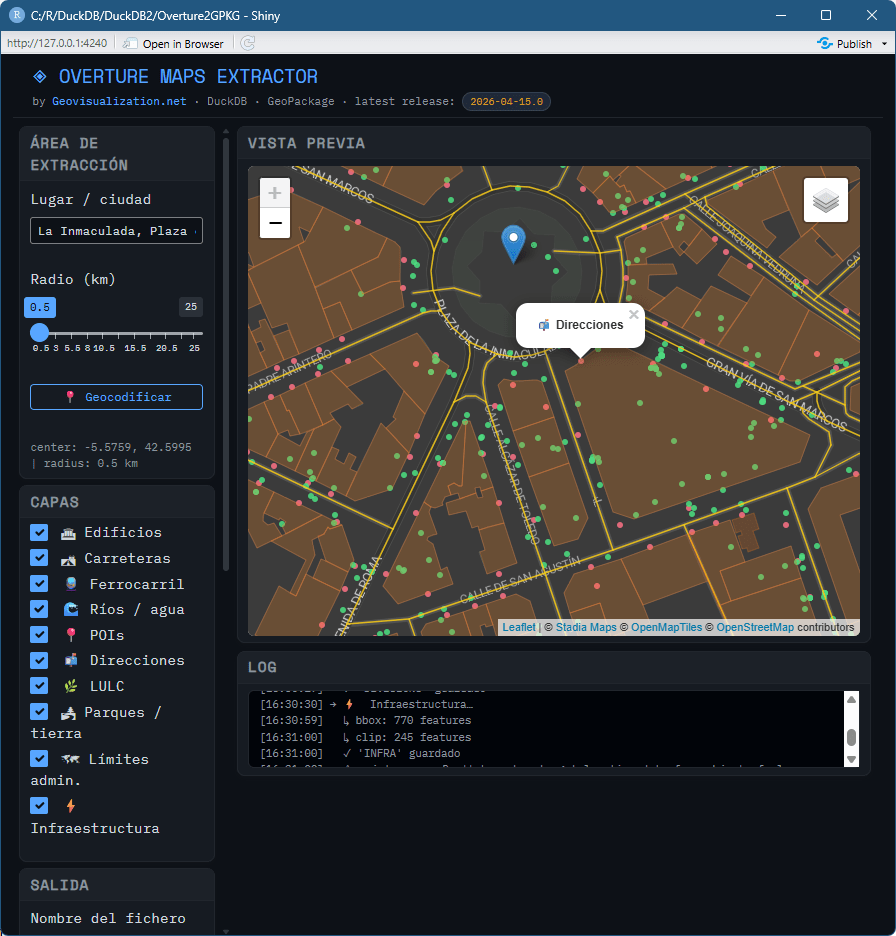This screenshot has width=896, height=936.
Task: Uncheck the Edificios layer checkbox
Action: tap(39, 532)
